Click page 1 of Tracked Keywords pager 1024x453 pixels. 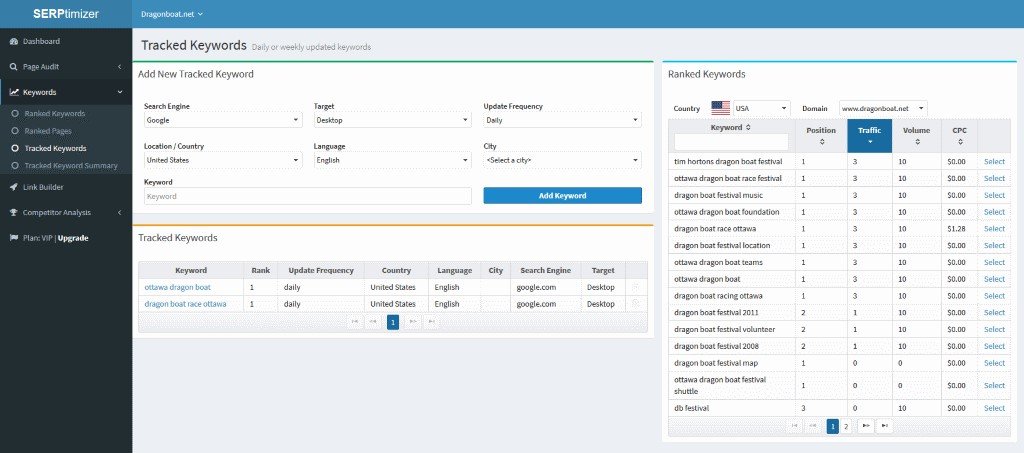tap(392, 322)
